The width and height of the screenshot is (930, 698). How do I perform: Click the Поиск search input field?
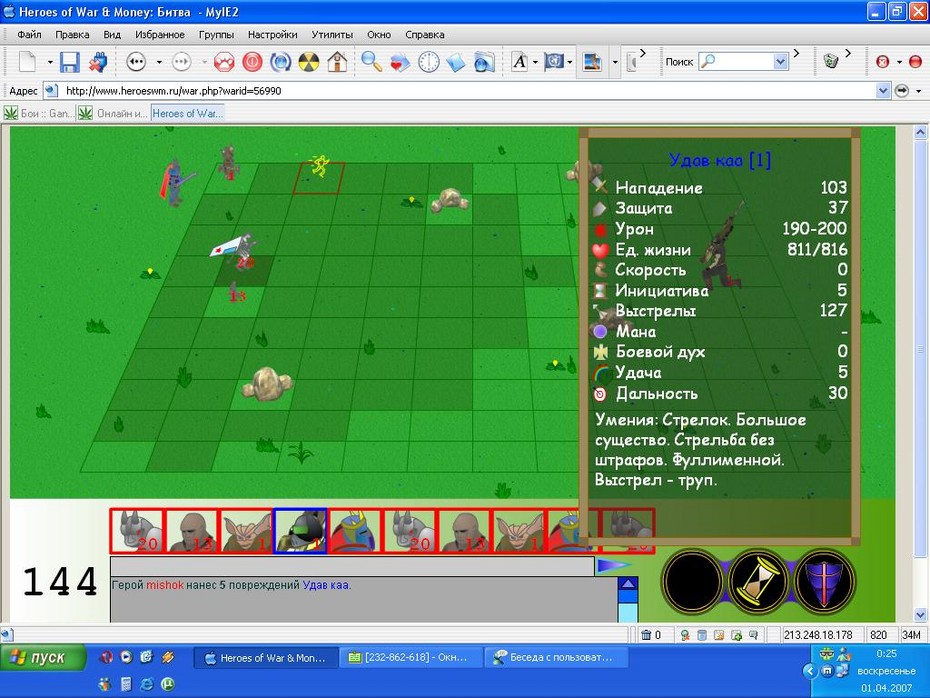pos(744,62)
